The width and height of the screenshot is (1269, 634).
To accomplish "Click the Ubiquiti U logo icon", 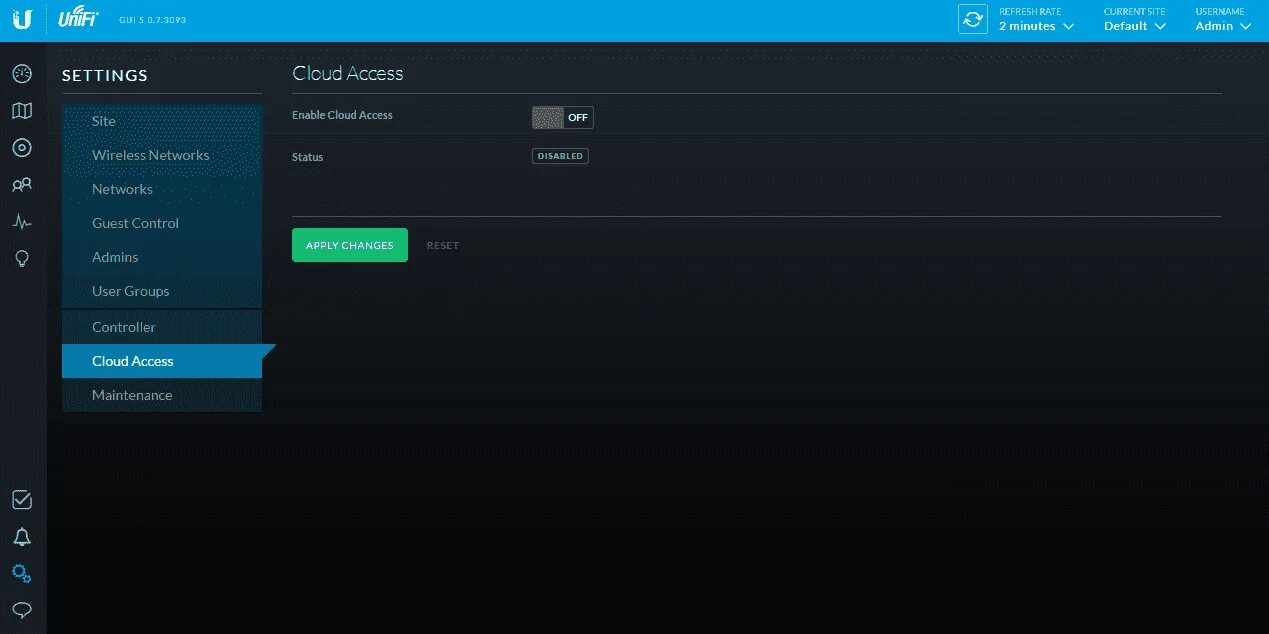I will [x=22, y=20].
